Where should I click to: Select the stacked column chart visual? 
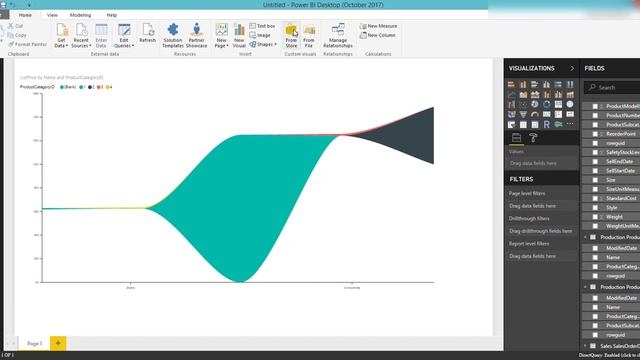click(x=523, y=84)
